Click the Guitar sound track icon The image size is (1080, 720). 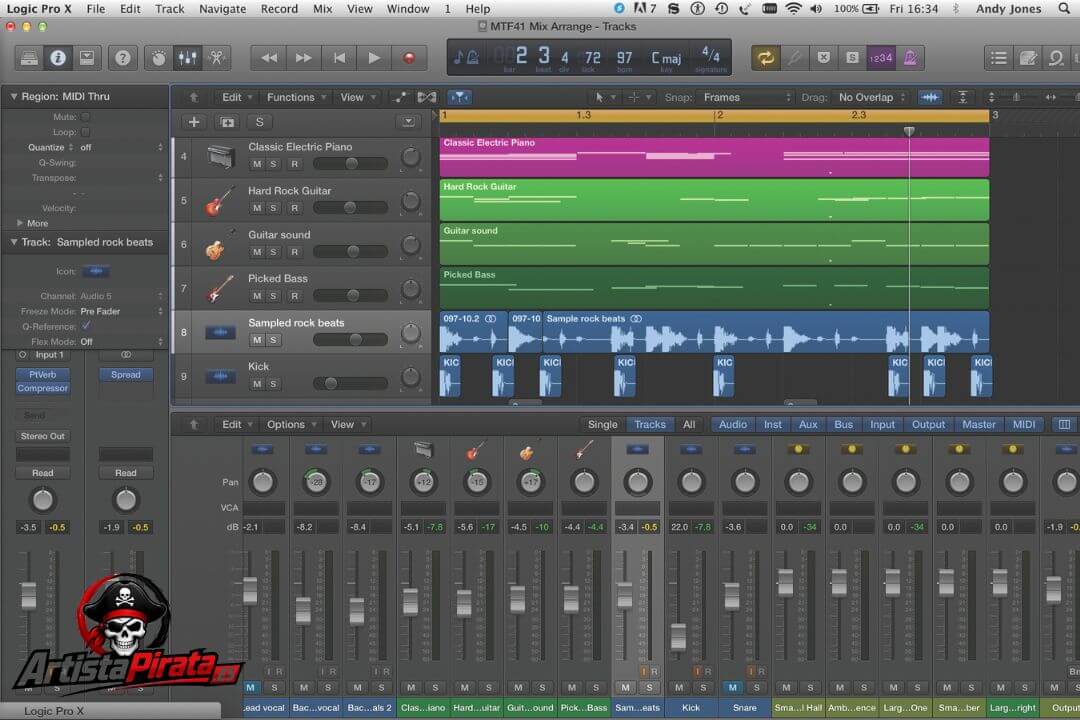tap(218, 246)
